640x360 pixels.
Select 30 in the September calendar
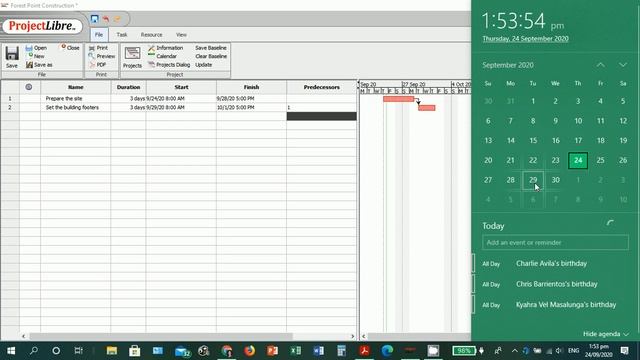(556, 180)
